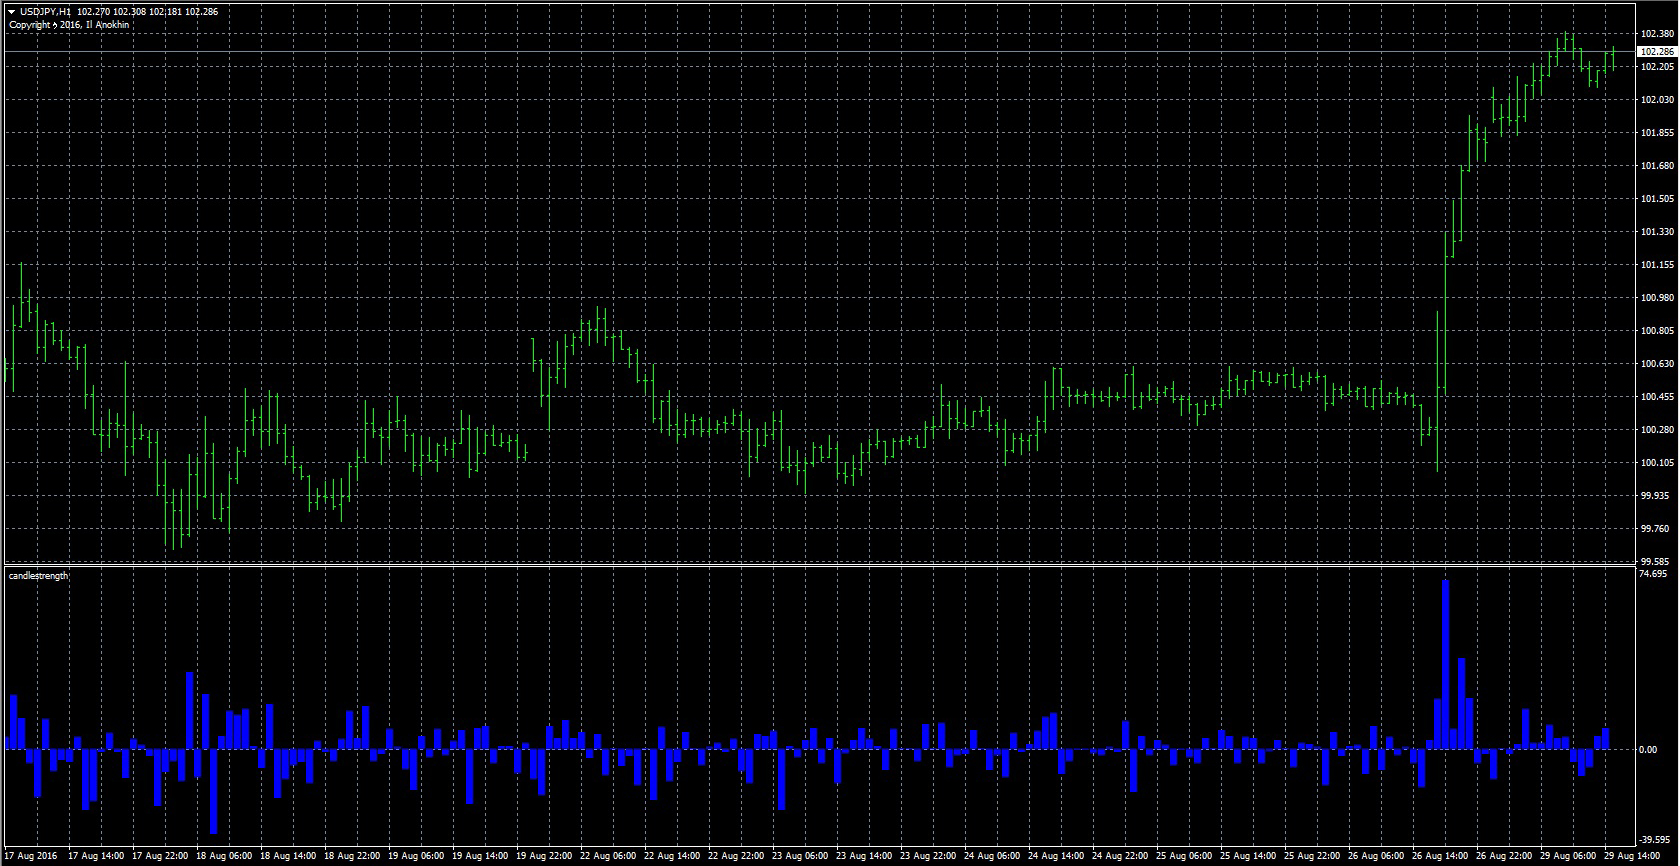Viewport: 1680px width, 866px height.
Task: Click the 19 Aug 22:00 time label
Action: (x=545, y=856)
